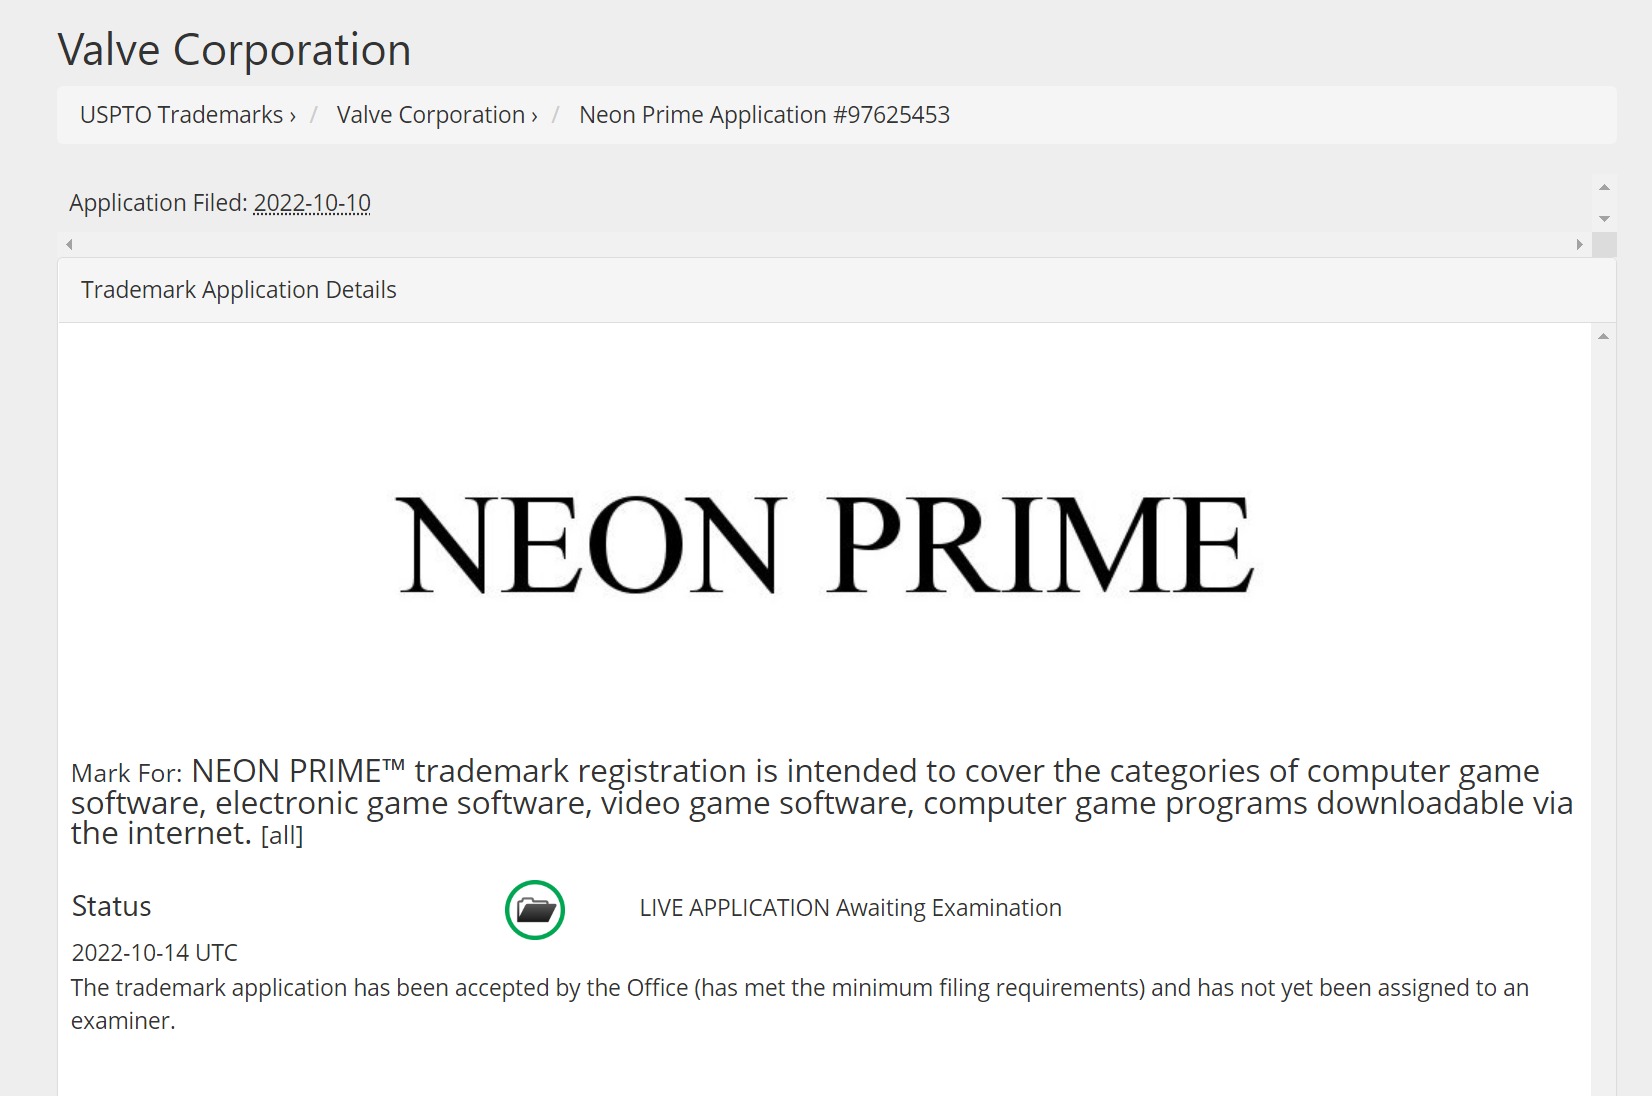Click the green folder status icon
The height and width of the screenshot is (1096, 1652).
[536, 910]
